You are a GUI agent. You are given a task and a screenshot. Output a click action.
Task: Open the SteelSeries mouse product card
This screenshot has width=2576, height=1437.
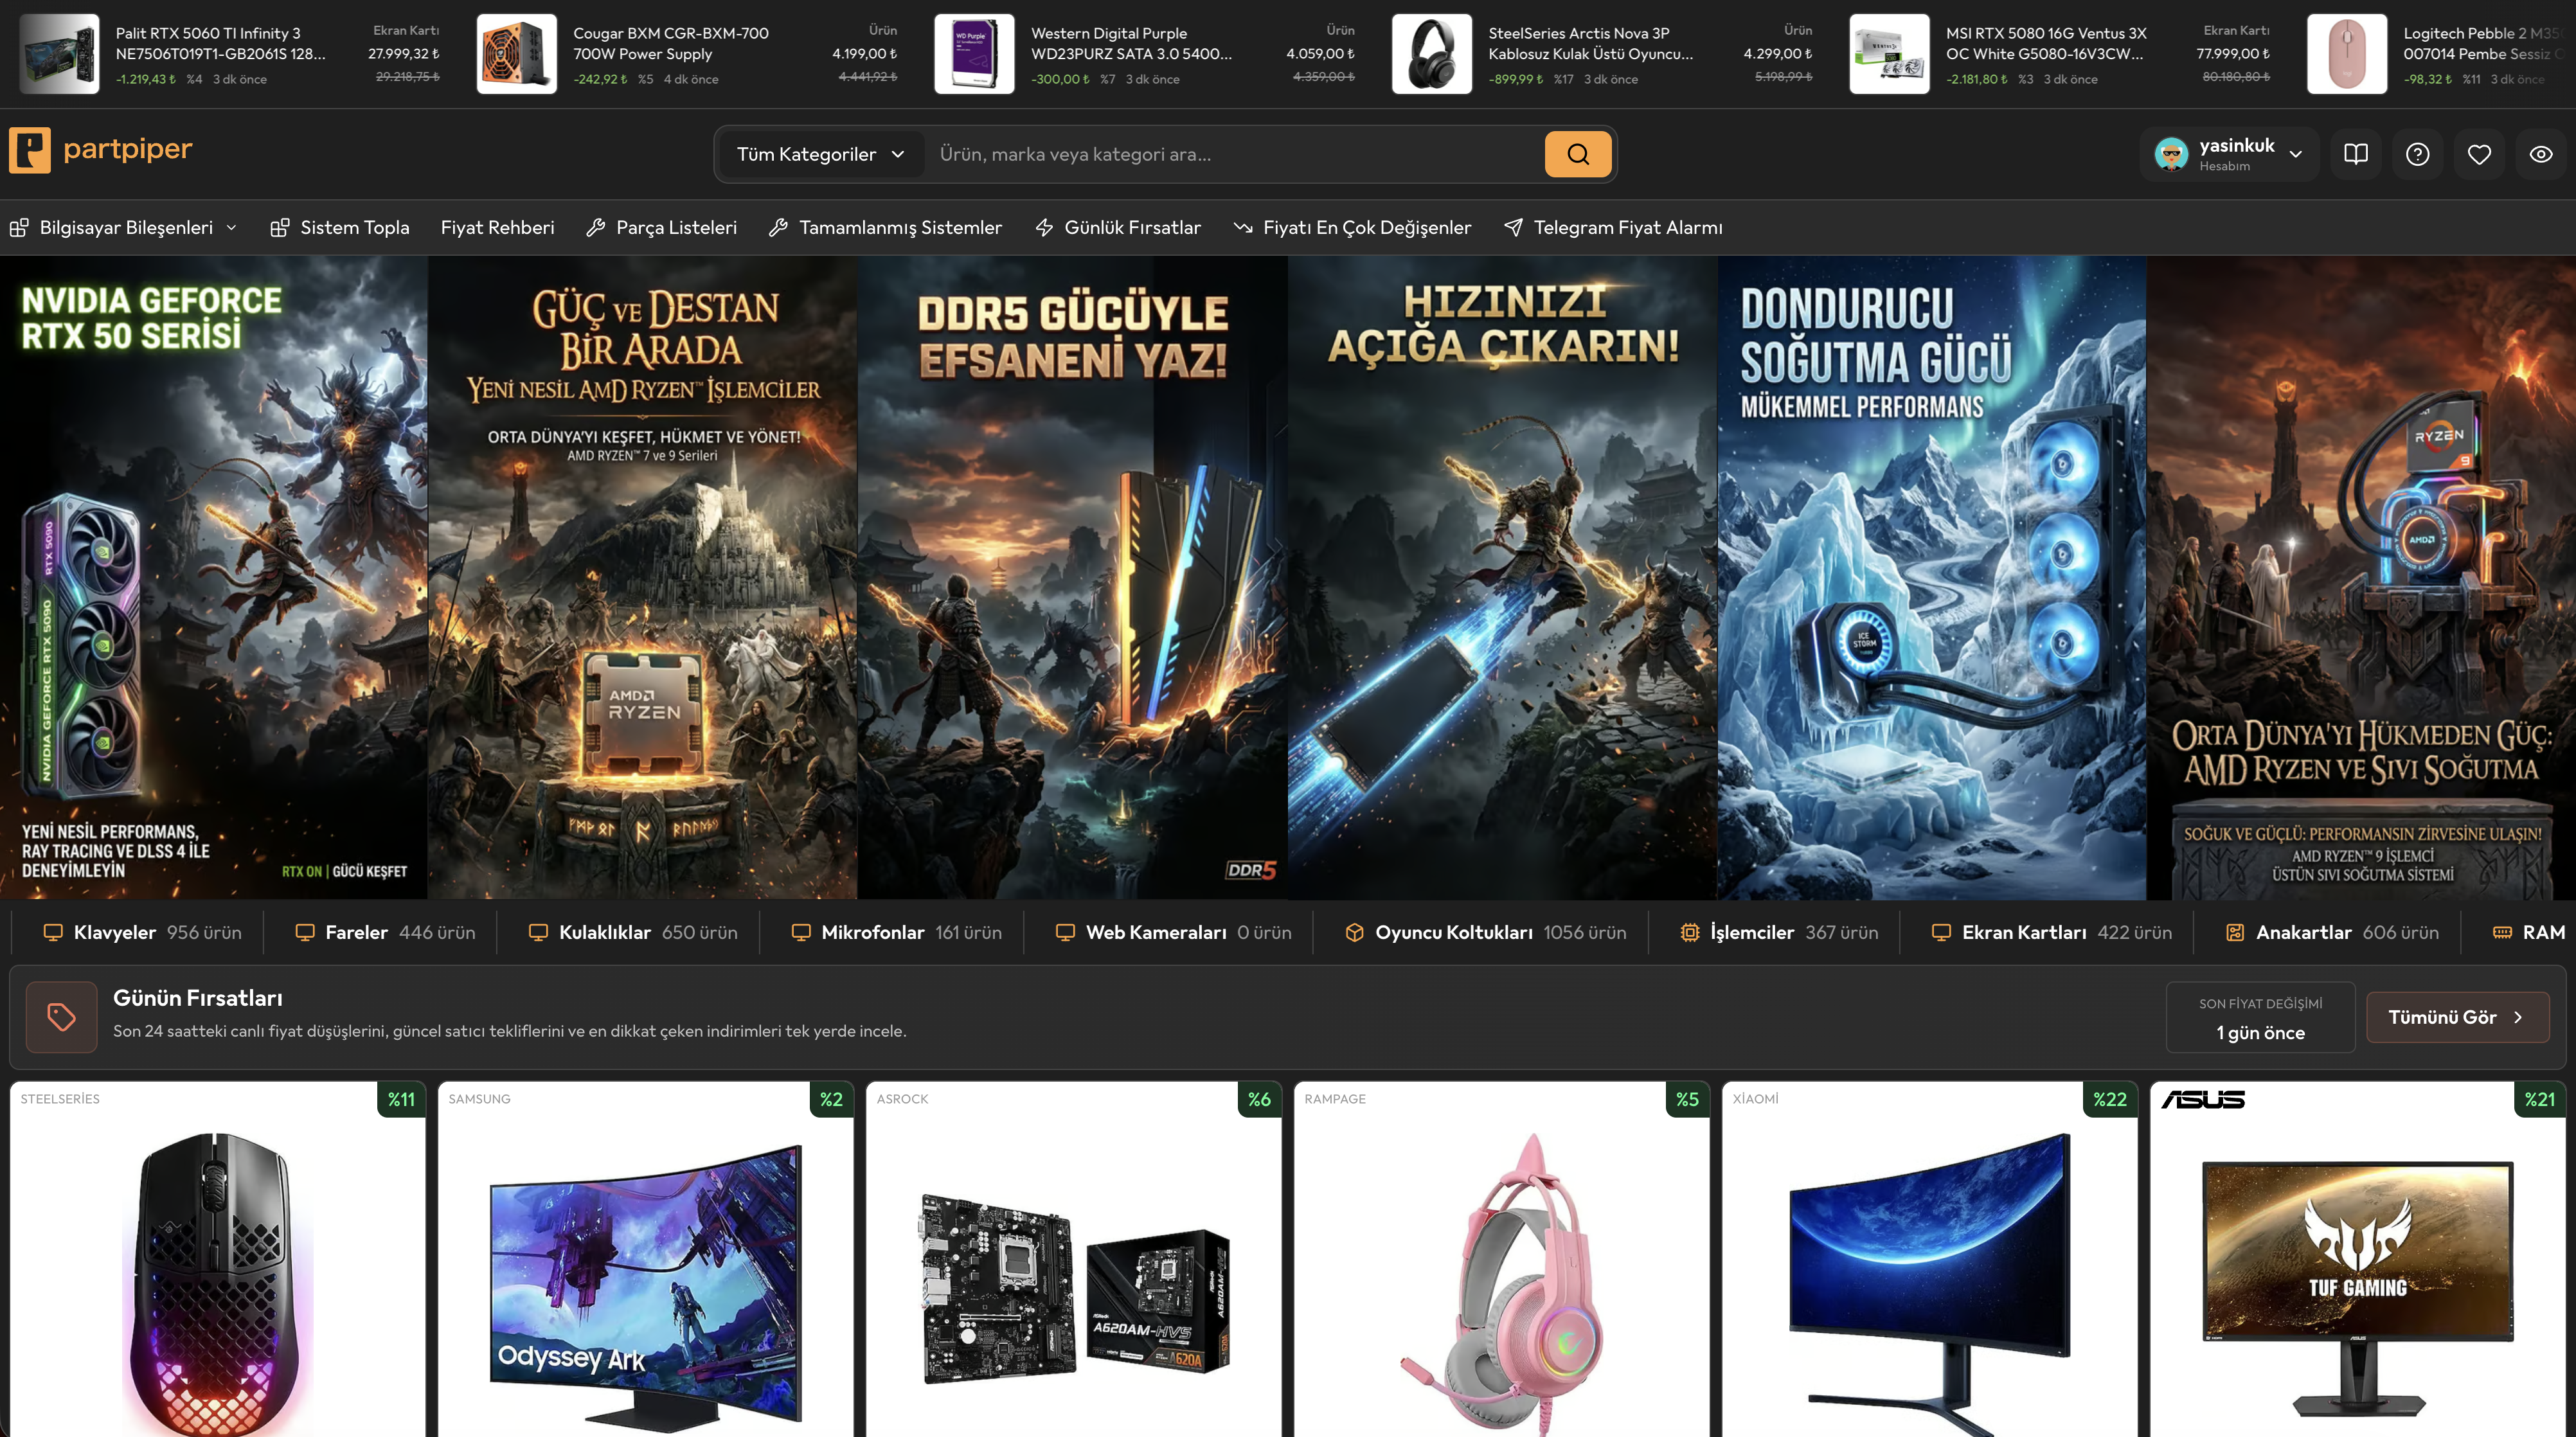click(218, 1259)
